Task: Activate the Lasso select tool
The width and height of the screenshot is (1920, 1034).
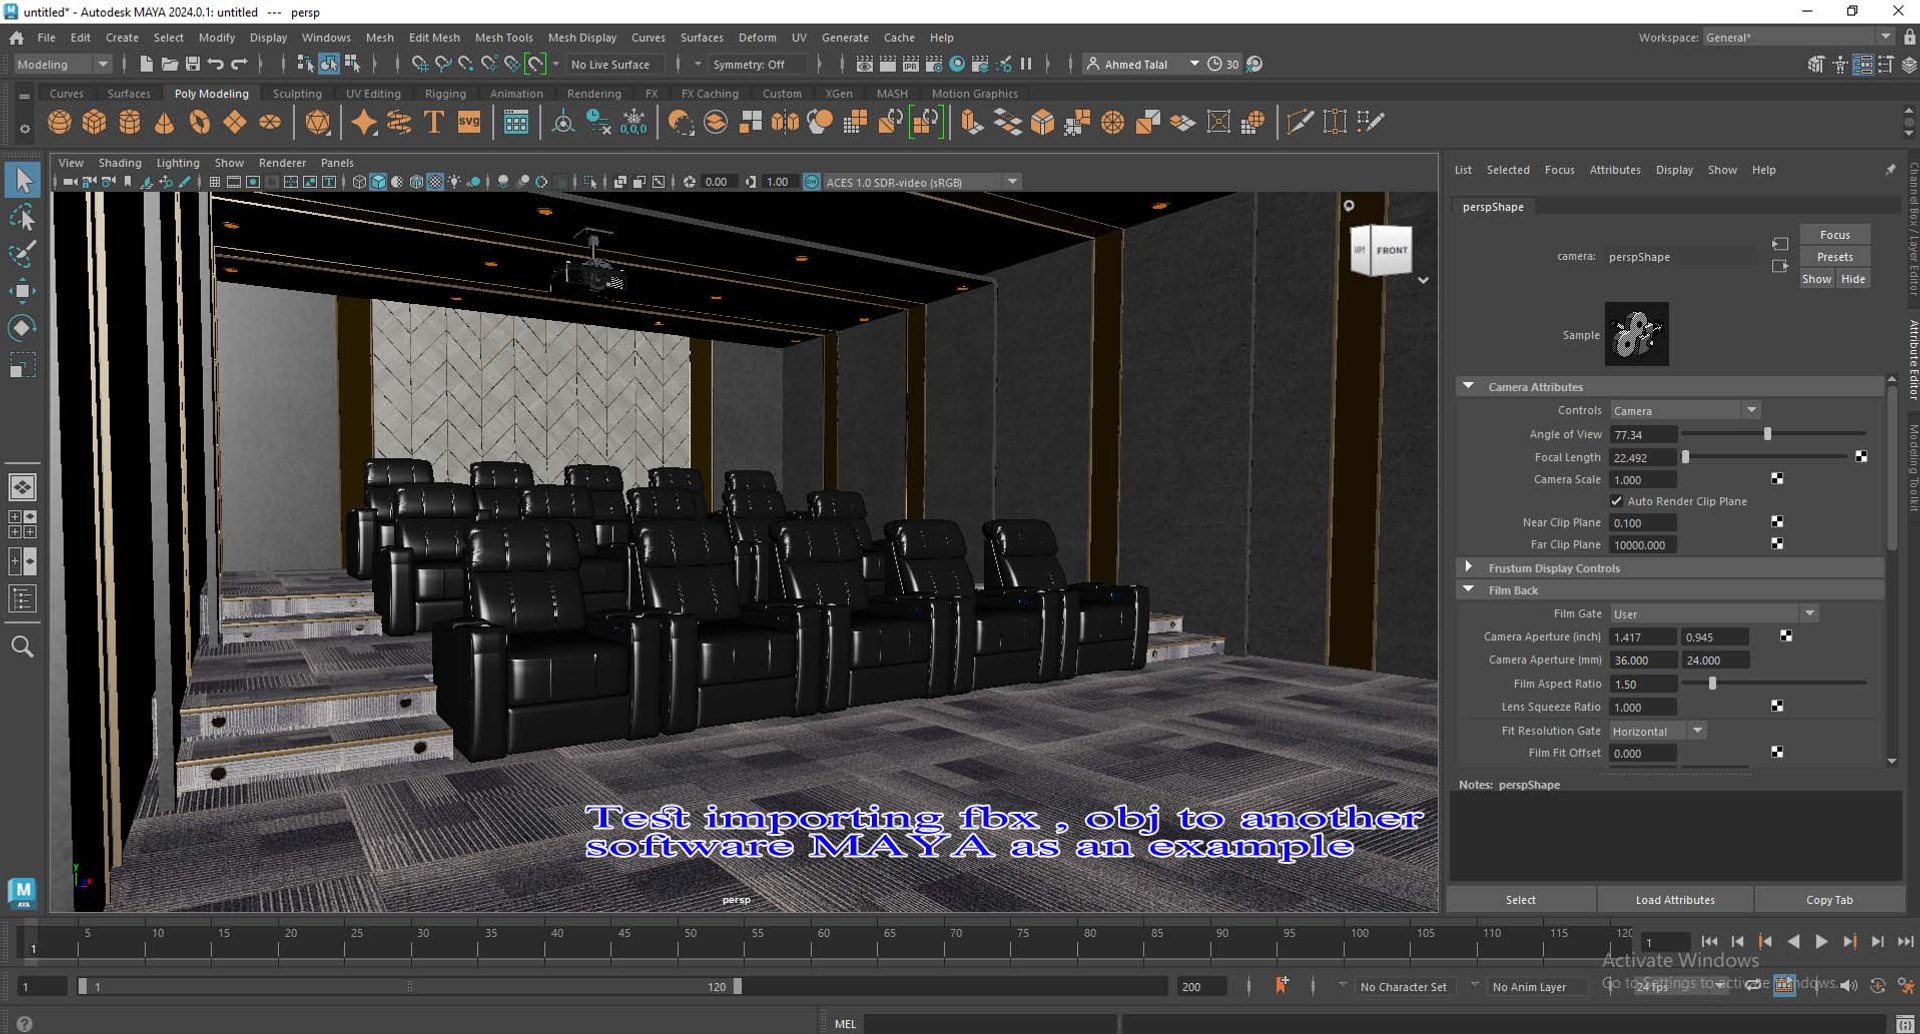Action: [x=22, y=217]
